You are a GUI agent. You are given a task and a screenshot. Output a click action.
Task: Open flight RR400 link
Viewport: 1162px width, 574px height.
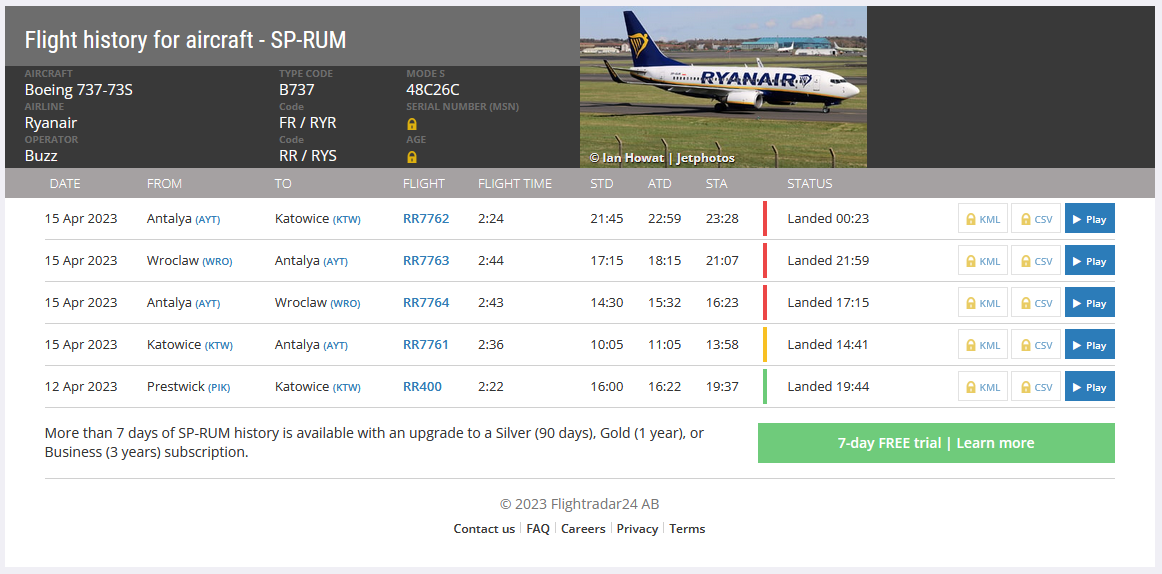[x=422, y=387]
